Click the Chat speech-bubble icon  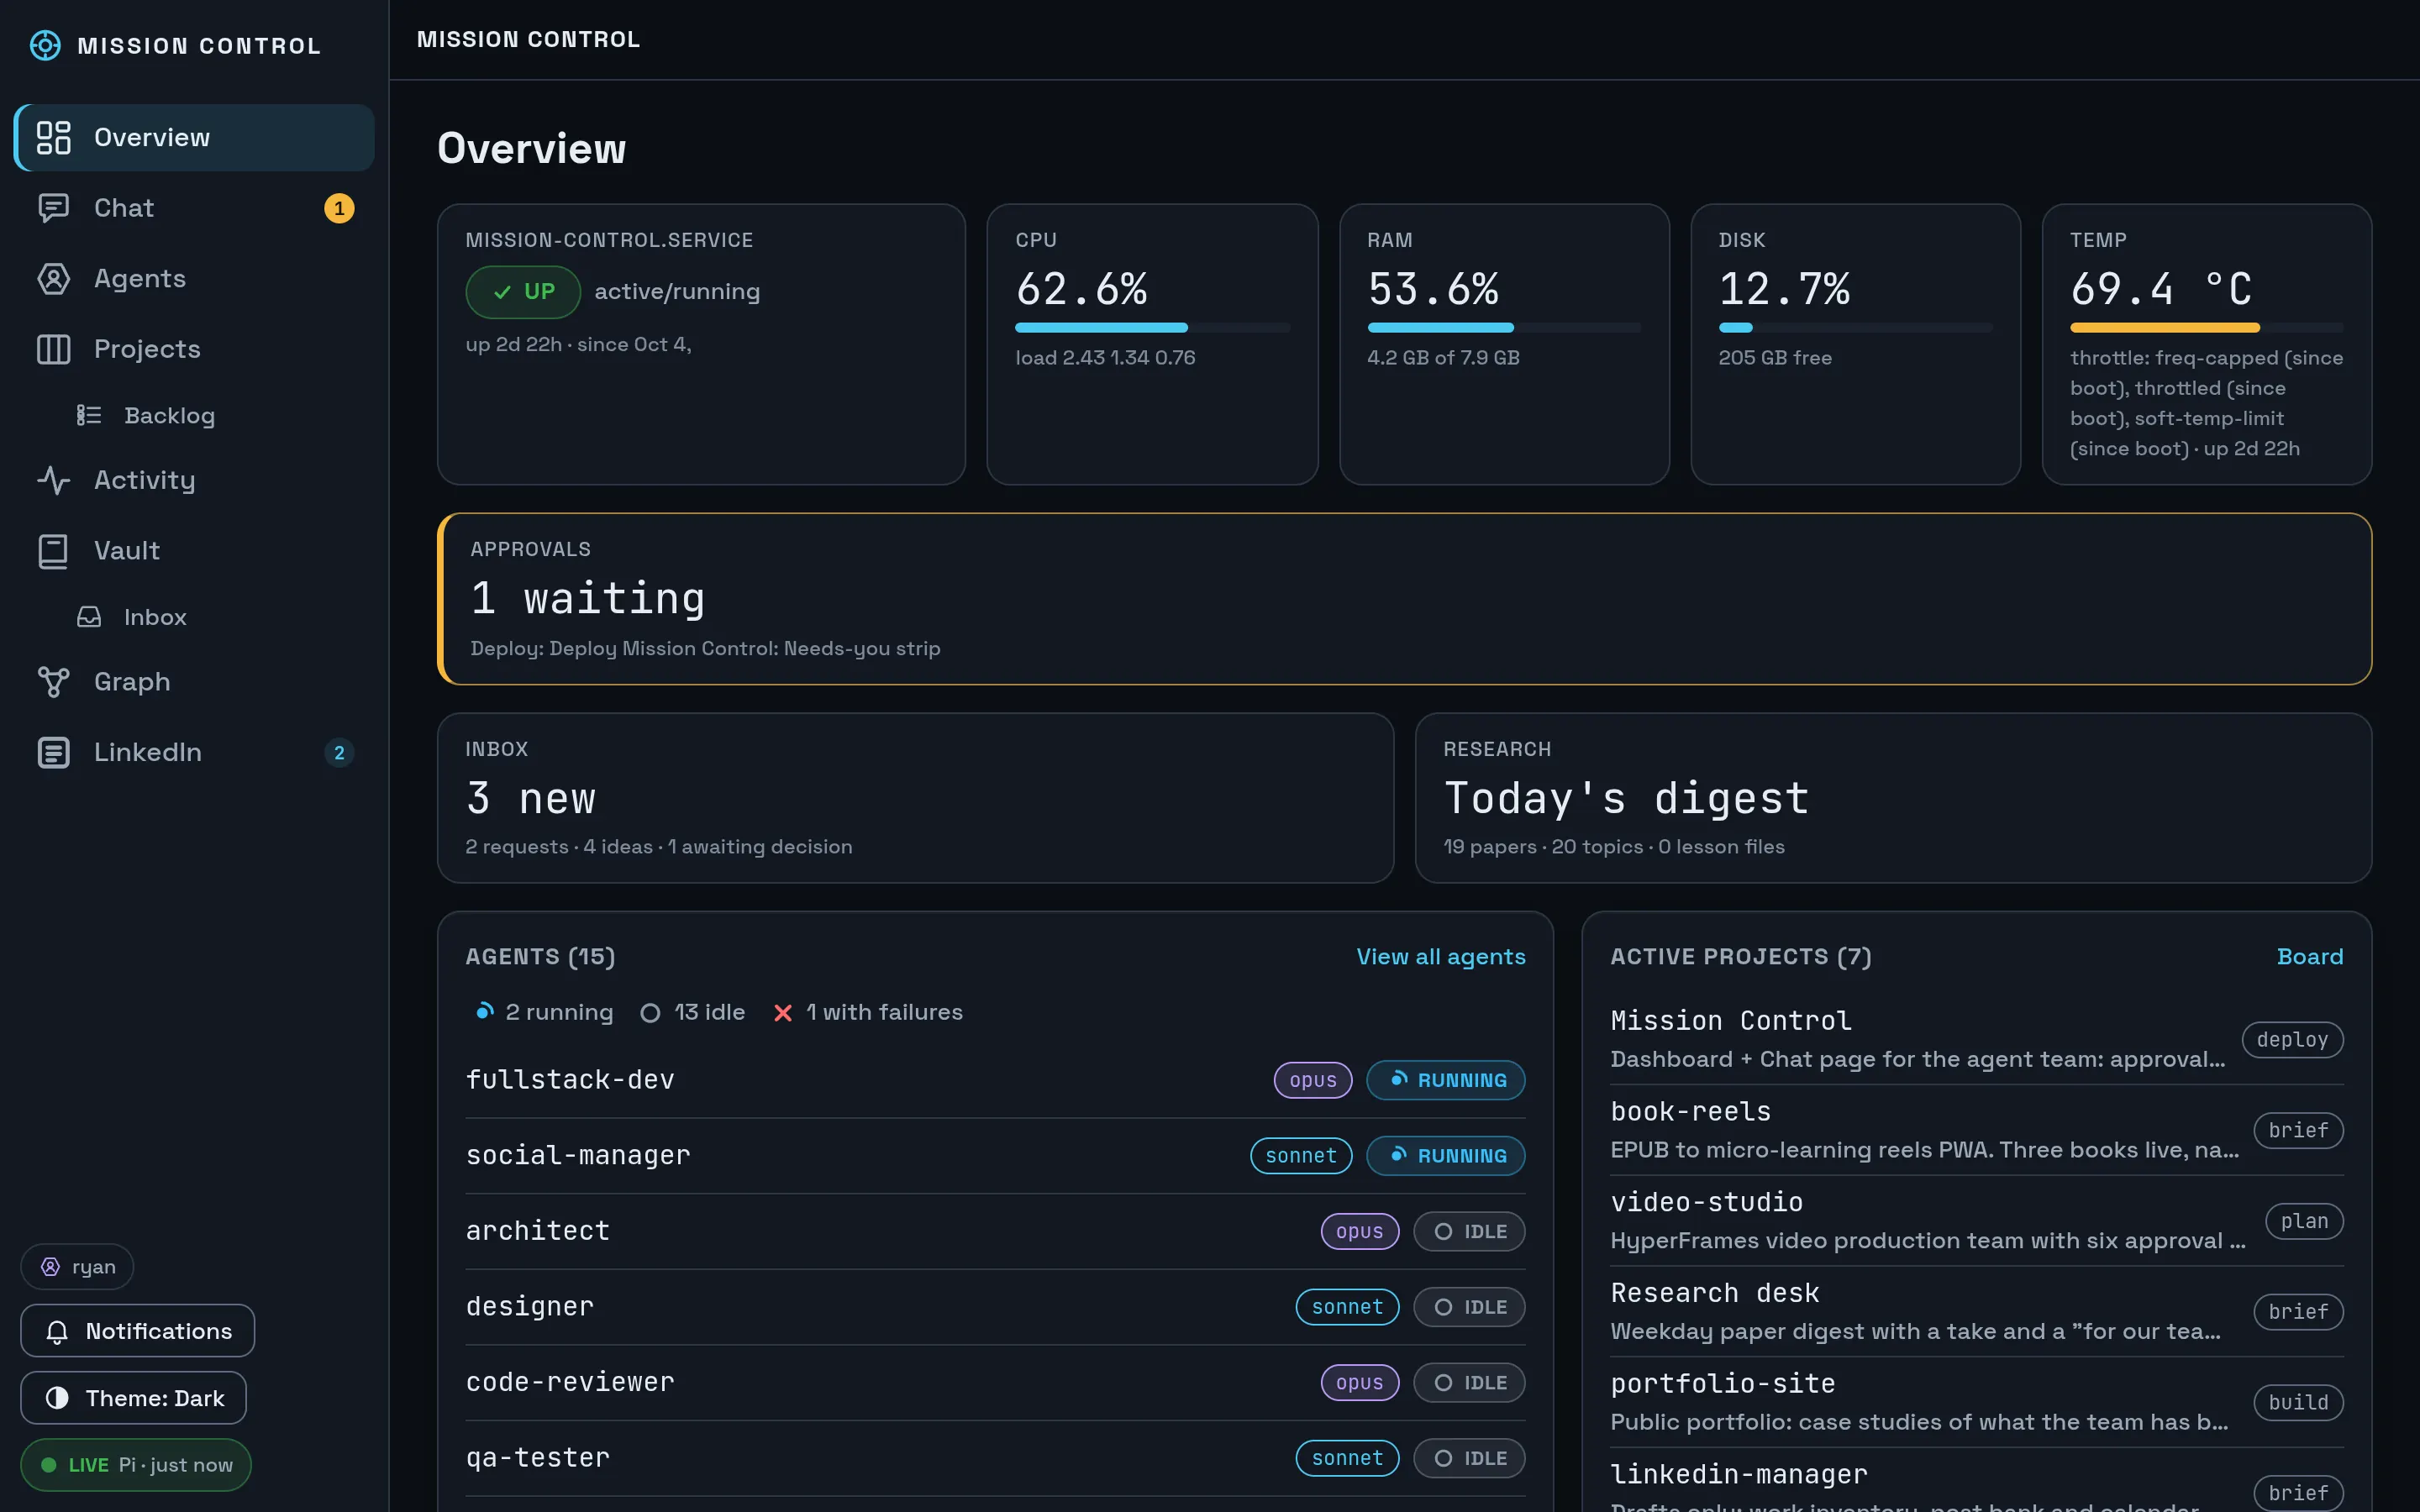pyautogui.click(x=53, y=208)
